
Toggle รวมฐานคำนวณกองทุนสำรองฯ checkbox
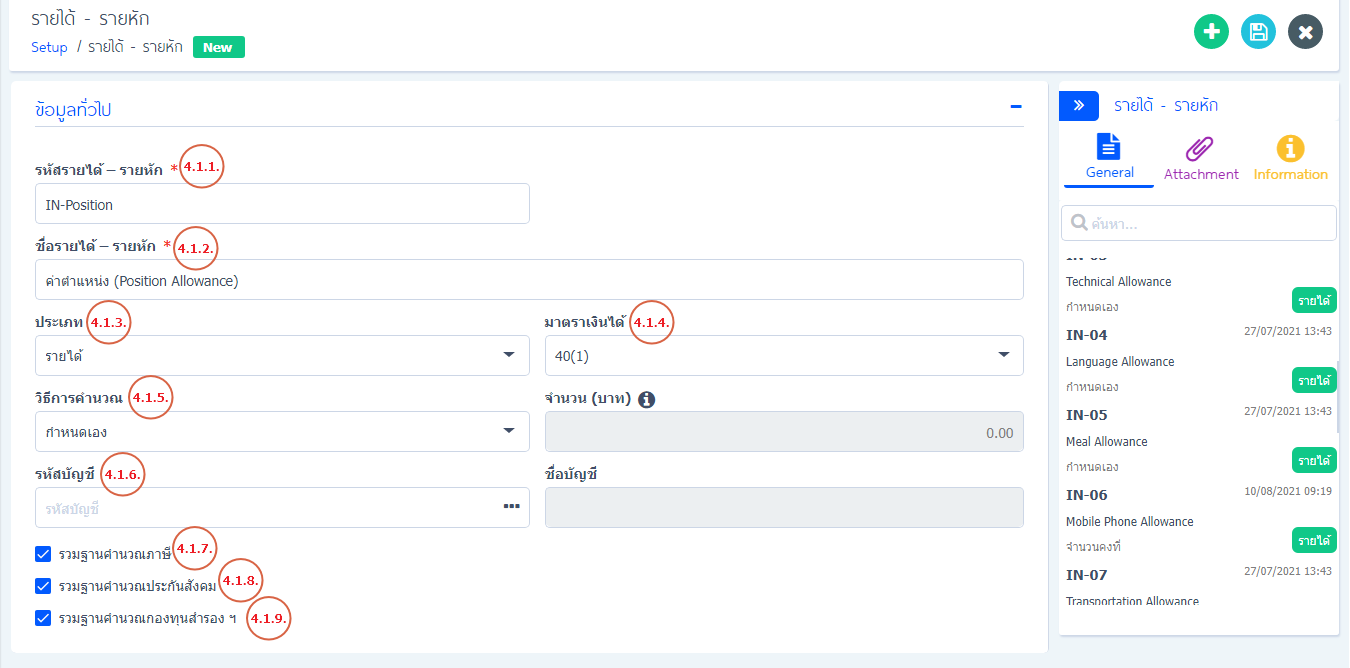(43, 618)
